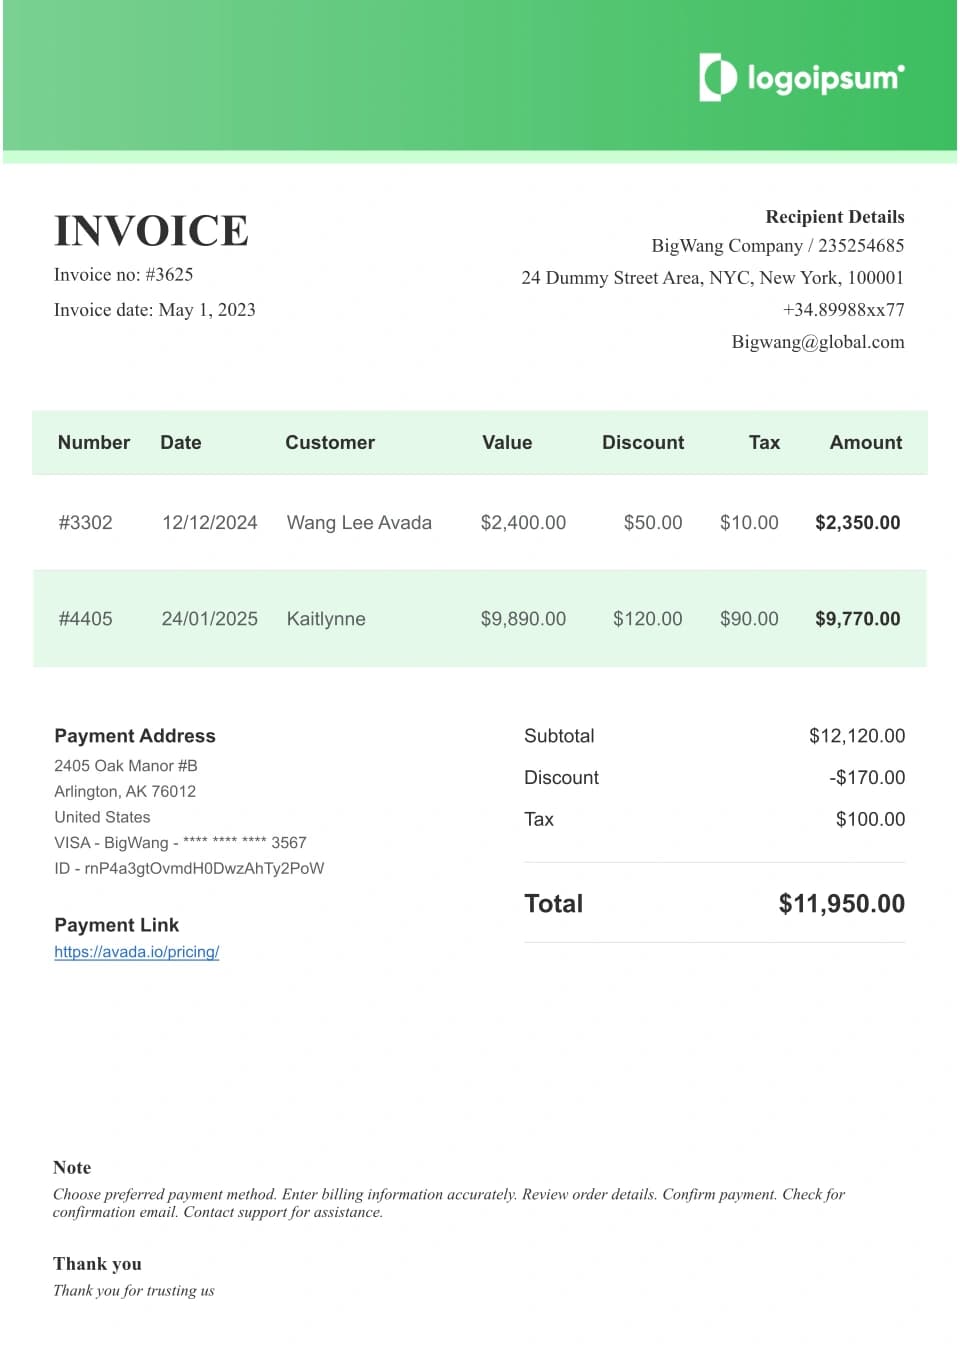Select the Amount column header
Screen dimensions: 960x1350
point(865,442)
